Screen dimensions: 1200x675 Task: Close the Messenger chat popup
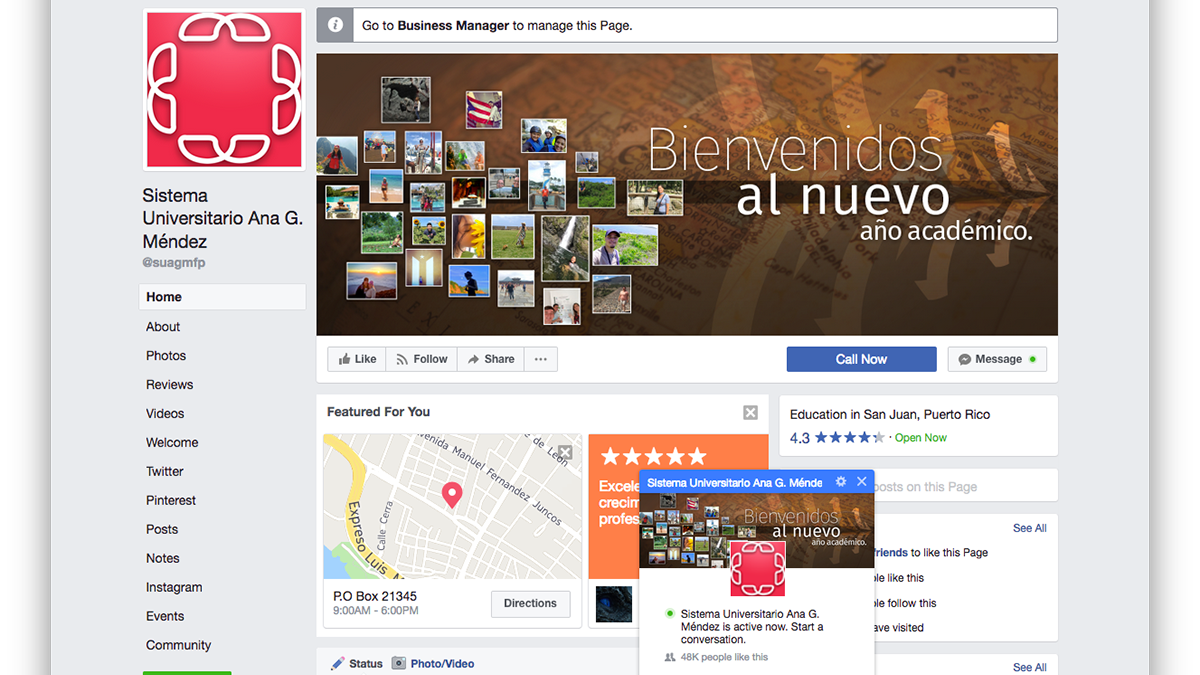(862, 482)
